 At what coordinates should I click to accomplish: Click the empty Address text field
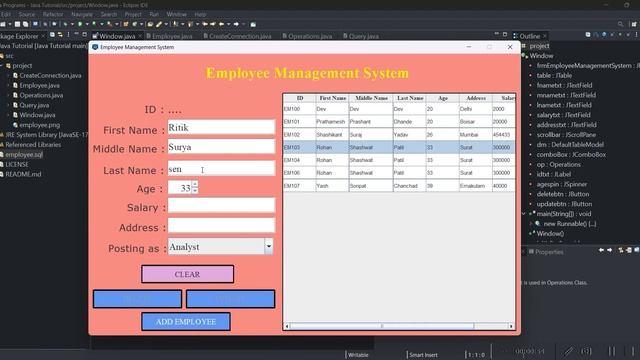pyautogui.click(x=221, y=225)
